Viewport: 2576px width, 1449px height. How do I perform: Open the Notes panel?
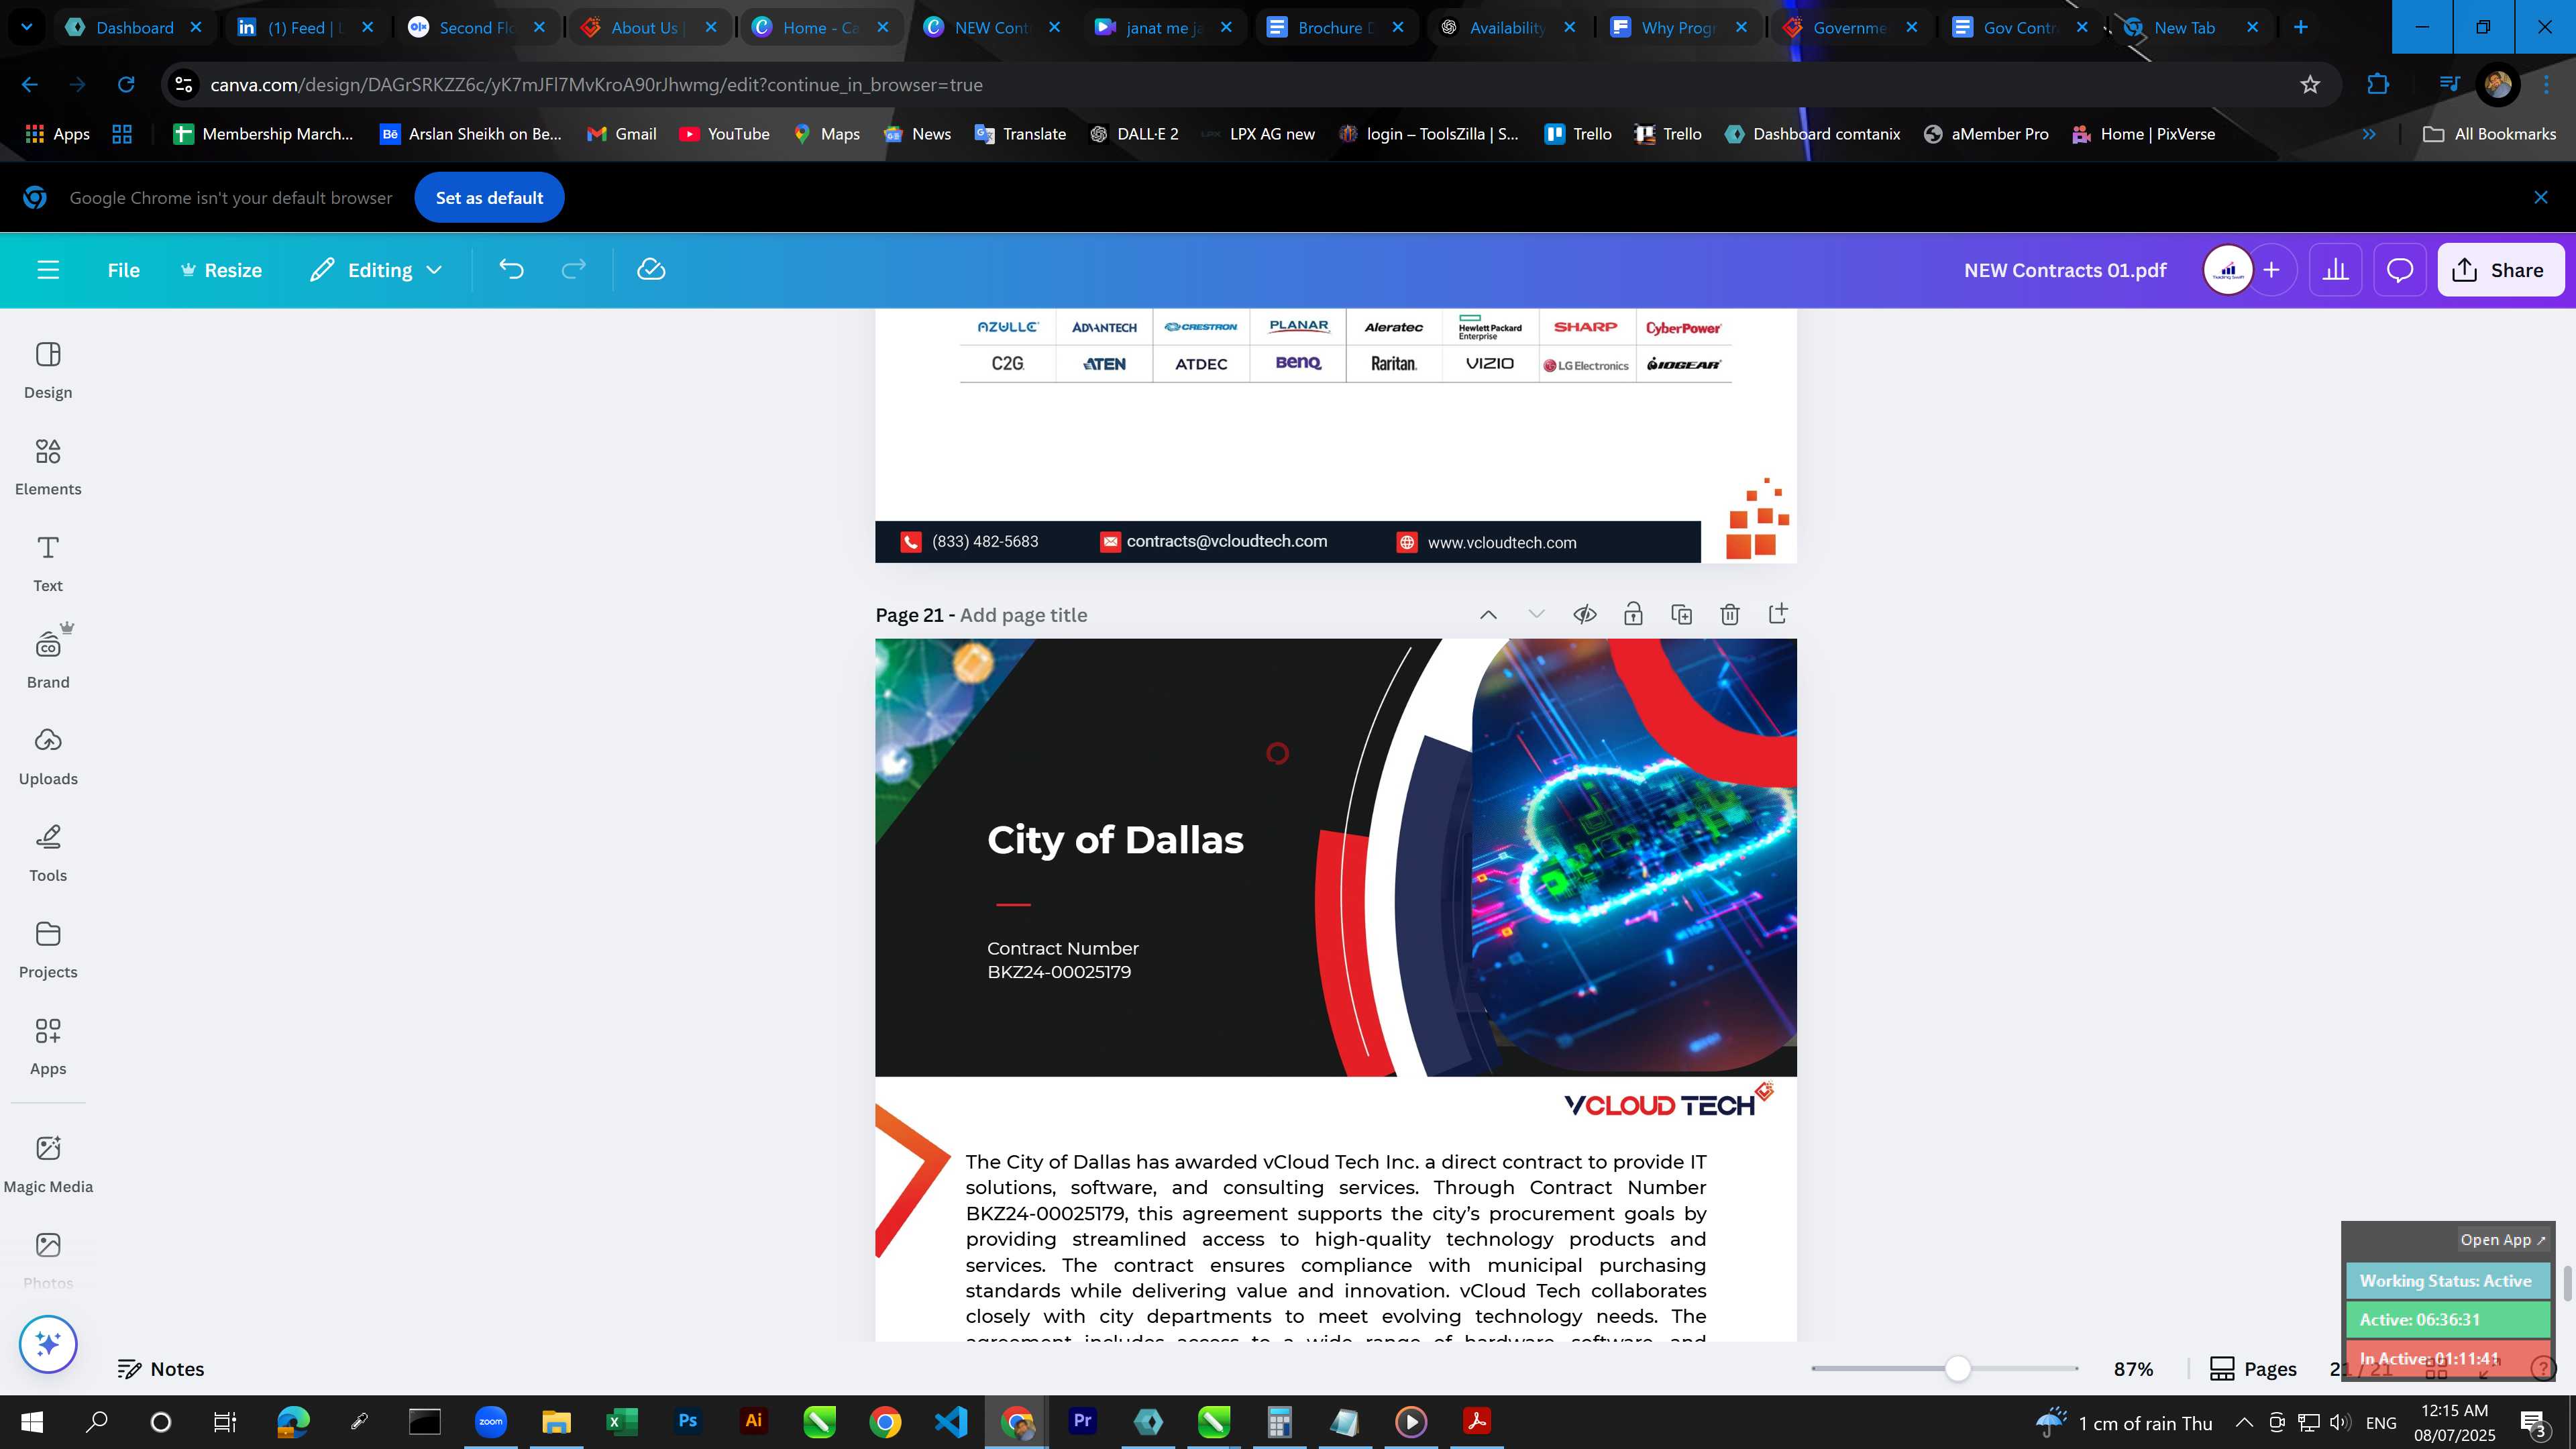pos(161,1369)
